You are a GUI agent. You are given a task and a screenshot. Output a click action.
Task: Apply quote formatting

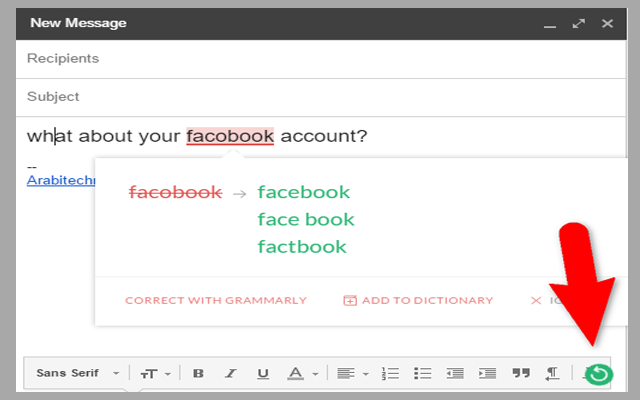point(519,373)
